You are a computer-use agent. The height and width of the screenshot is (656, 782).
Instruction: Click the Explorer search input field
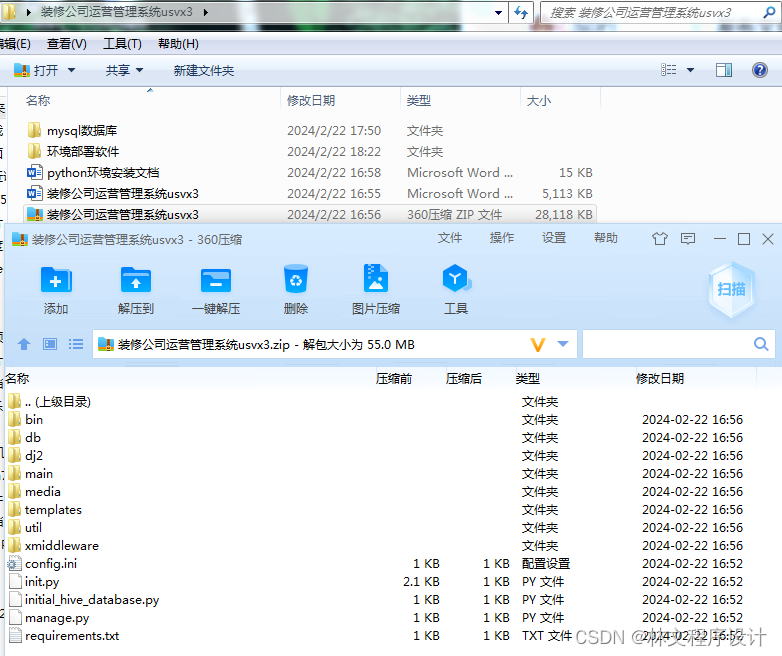[653, 12]
